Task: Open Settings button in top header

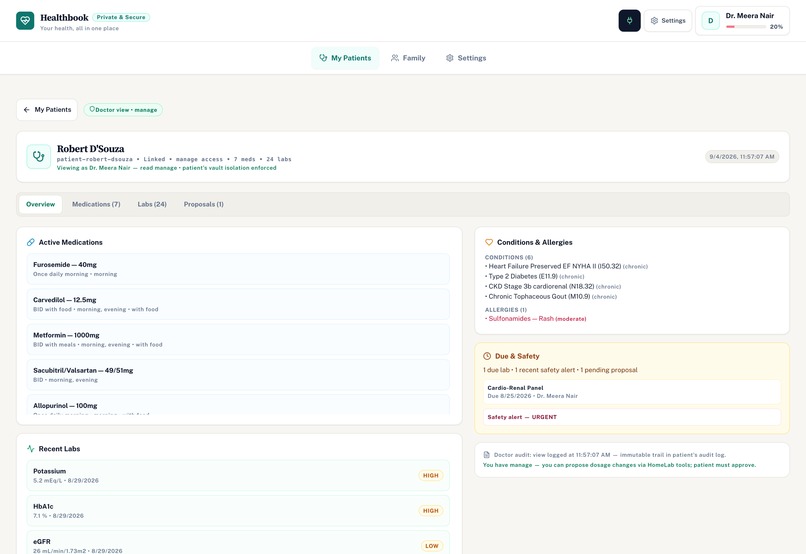Action: click(x=668, y=21)
